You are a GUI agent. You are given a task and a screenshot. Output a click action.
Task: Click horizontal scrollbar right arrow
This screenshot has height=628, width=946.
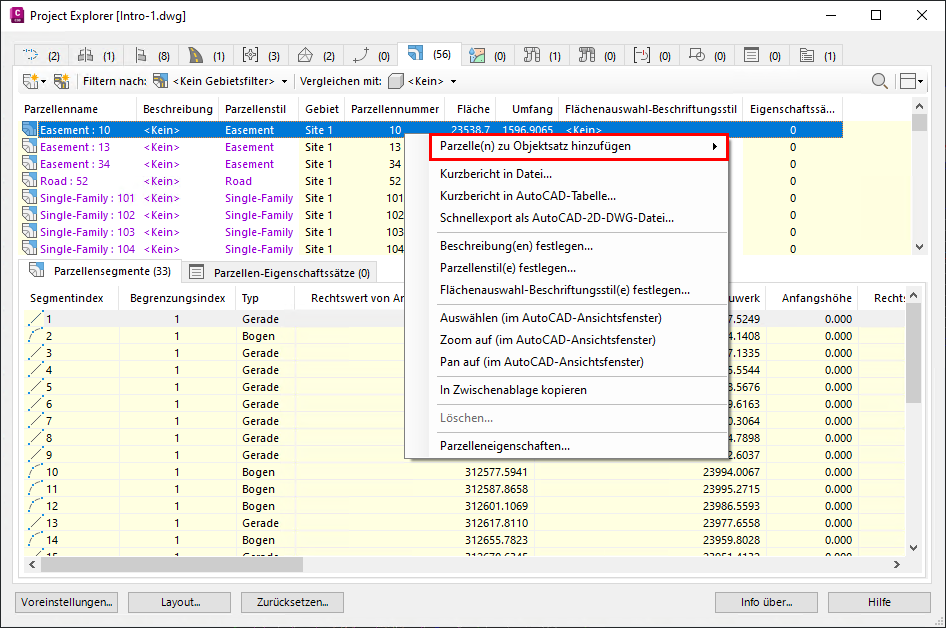click(897, 565)
